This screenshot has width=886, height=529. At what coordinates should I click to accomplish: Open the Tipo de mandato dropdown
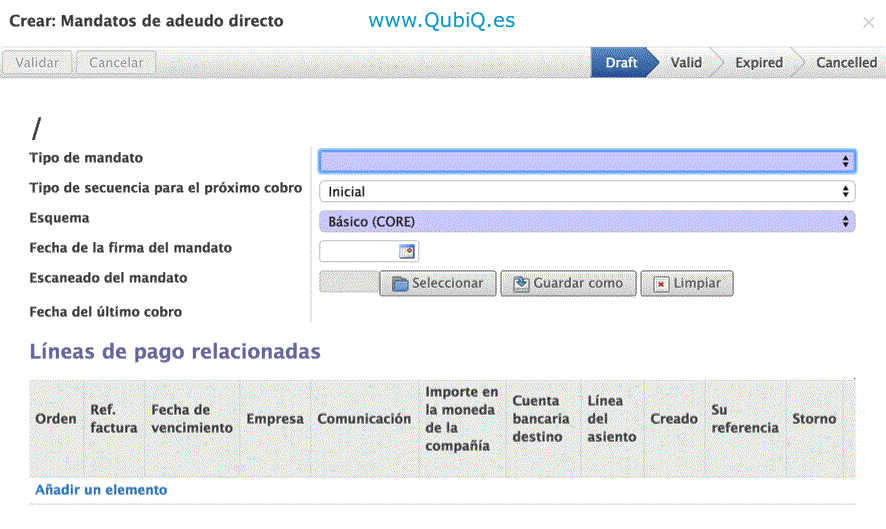pos(586,161)
